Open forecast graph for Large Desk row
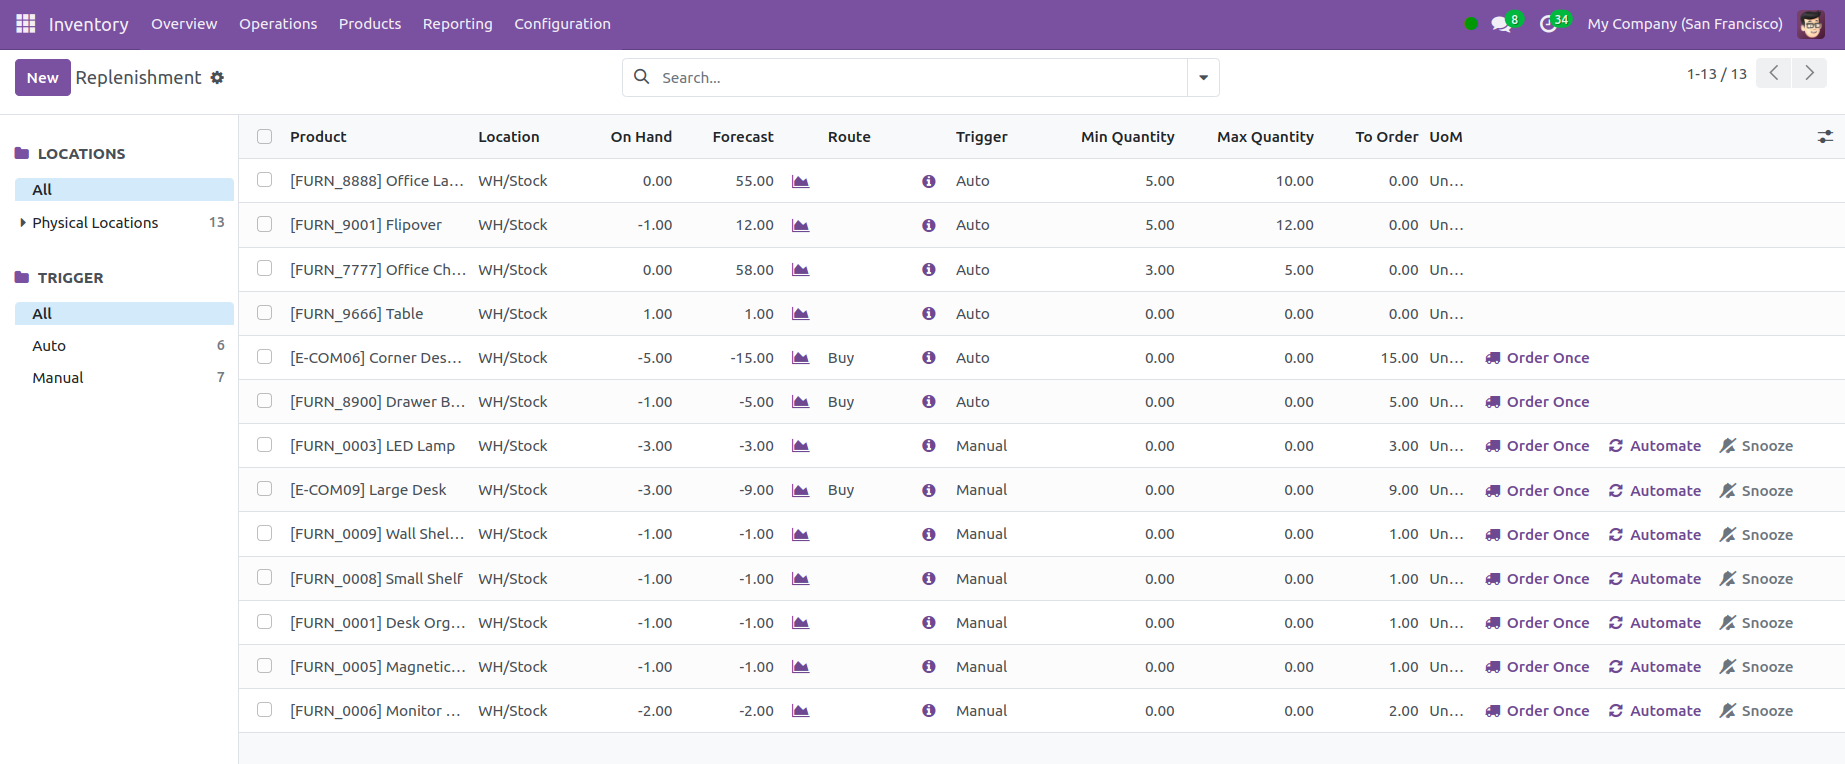Image resolution: width=1845 pixels, height=764 pixels. (x=800, y=490)
